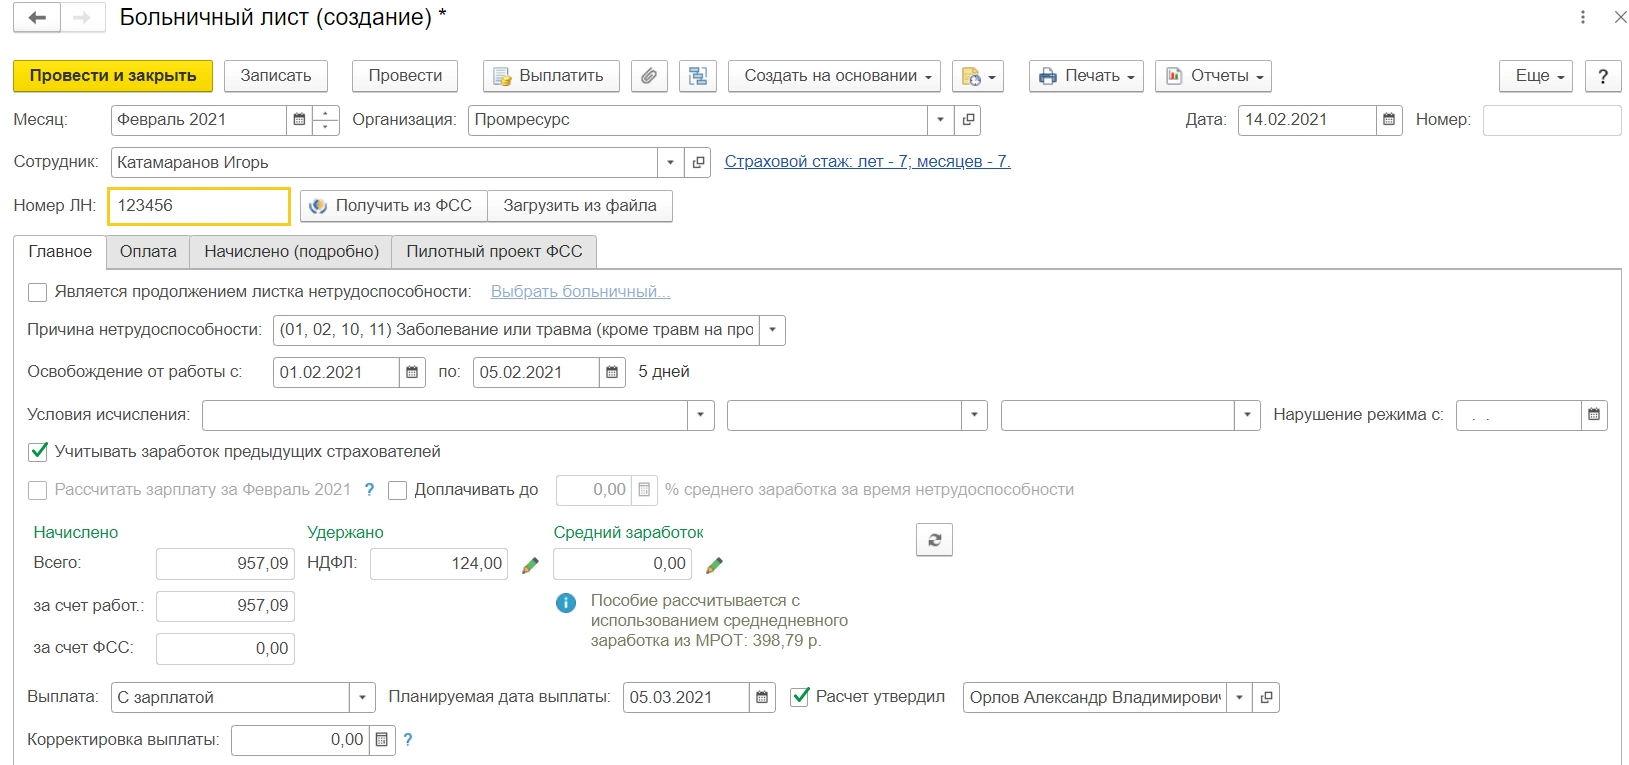1629x765 pixels.
Task: Open calculator for Корректировка выплаты
Action: [381, 740]
